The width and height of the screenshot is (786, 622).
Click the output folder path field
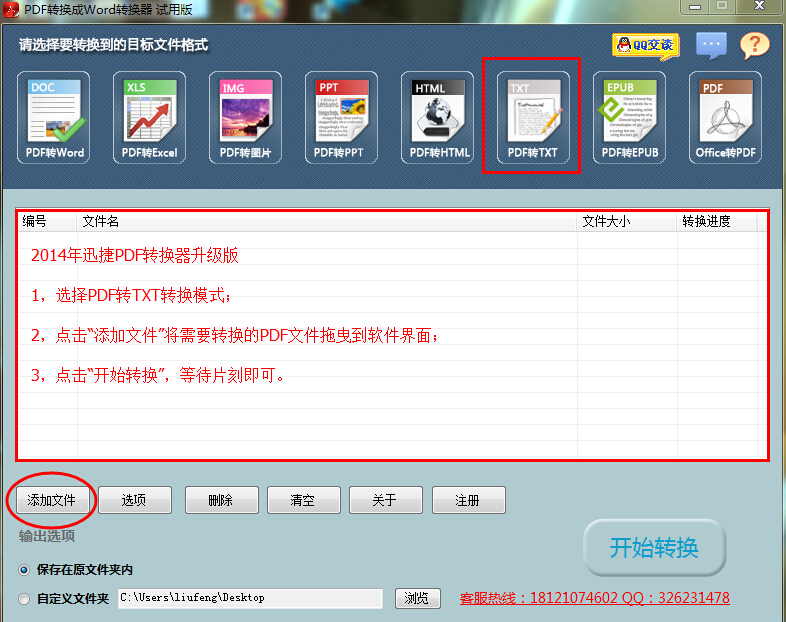click(x=250, y=598)
